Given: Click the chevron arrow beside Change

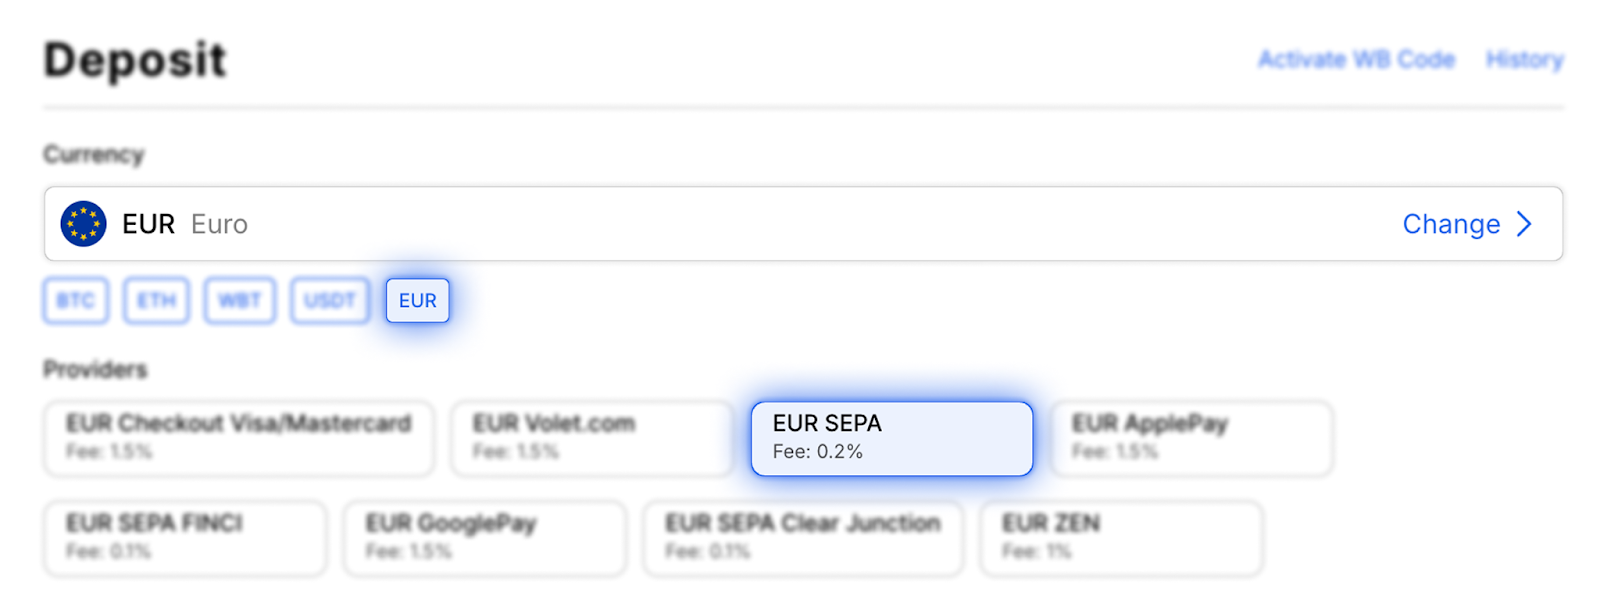Looking at the screenshot, I should (1524, 224).
